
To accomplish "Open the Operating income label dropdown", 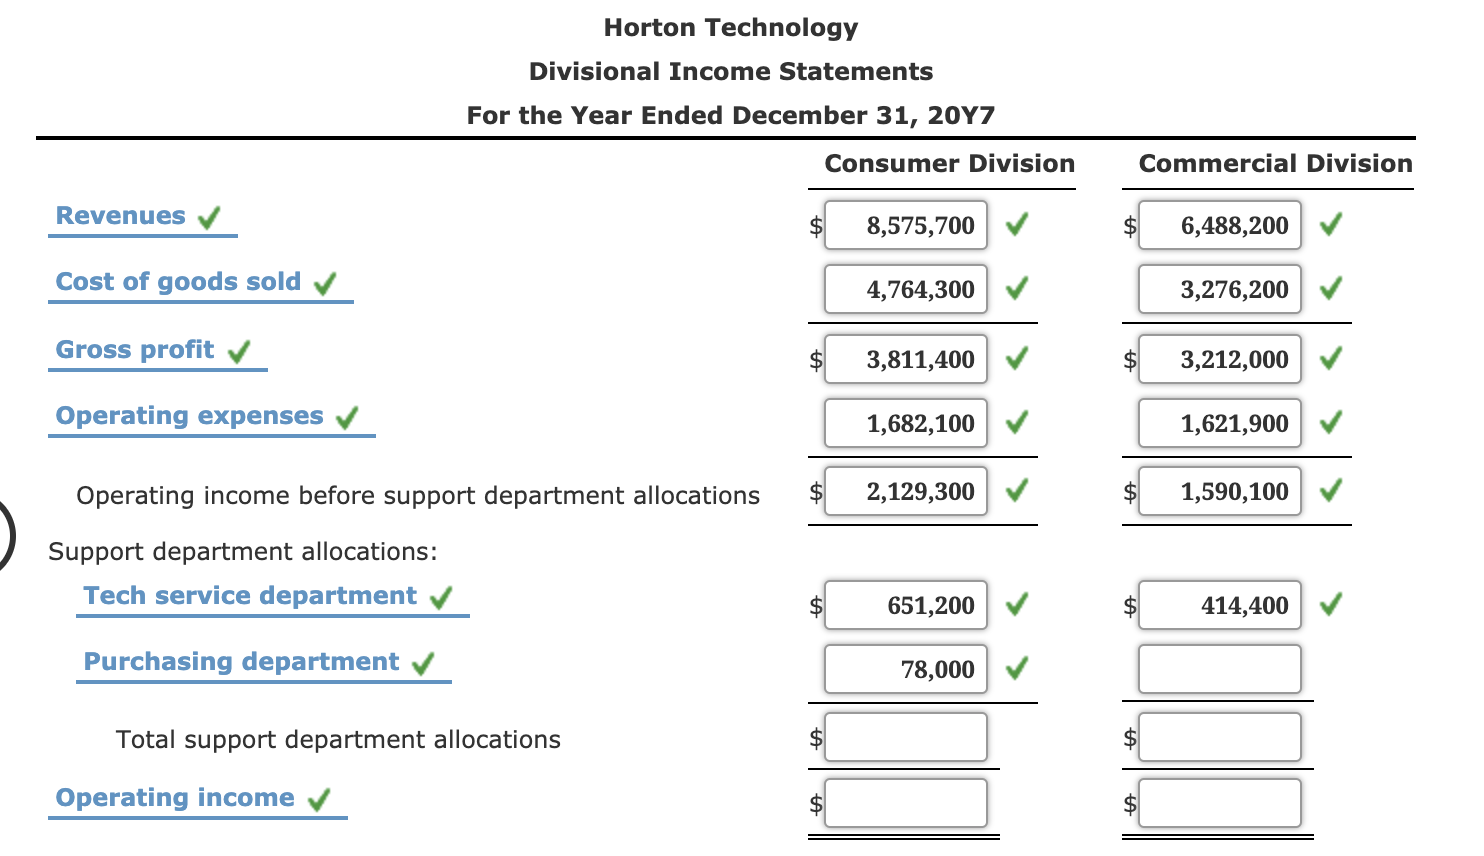I will (175, 798).
